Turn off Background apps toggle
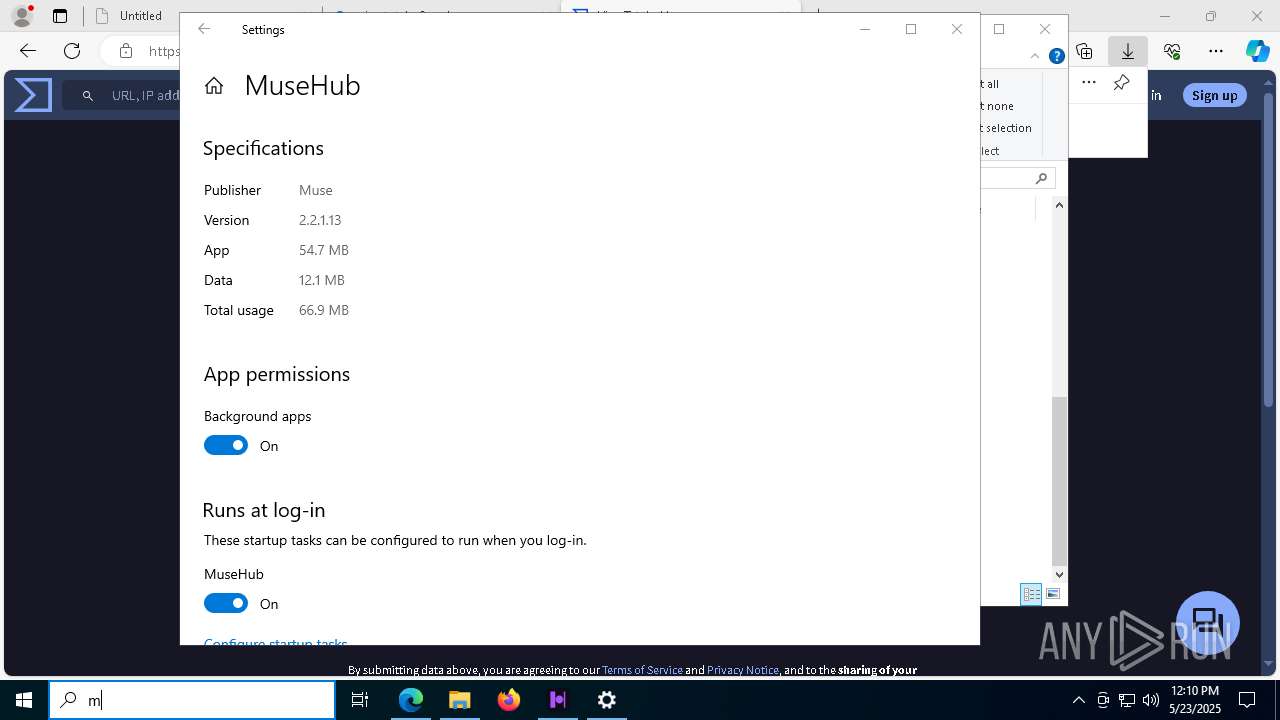Image resolution: width=1280 pixels, height=720 pixels. pos(226,446)
